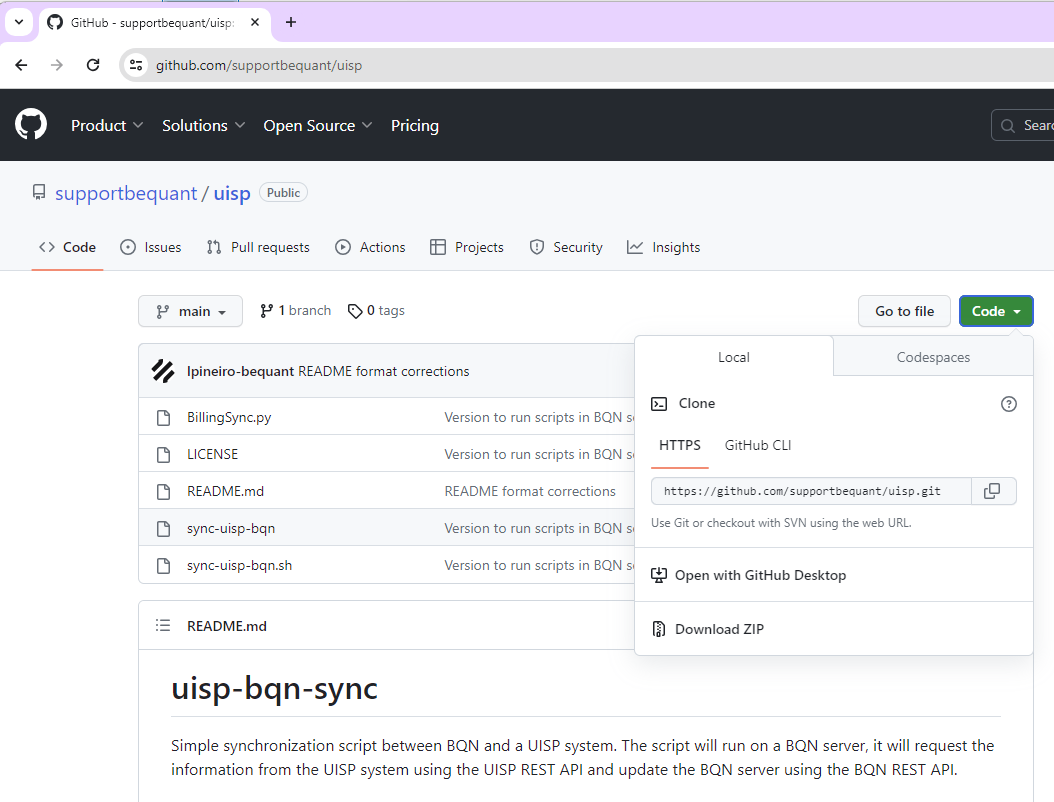Screen dimensions: 1054x802
Task: Open the main branch selector dropdown
Action: 190,311
